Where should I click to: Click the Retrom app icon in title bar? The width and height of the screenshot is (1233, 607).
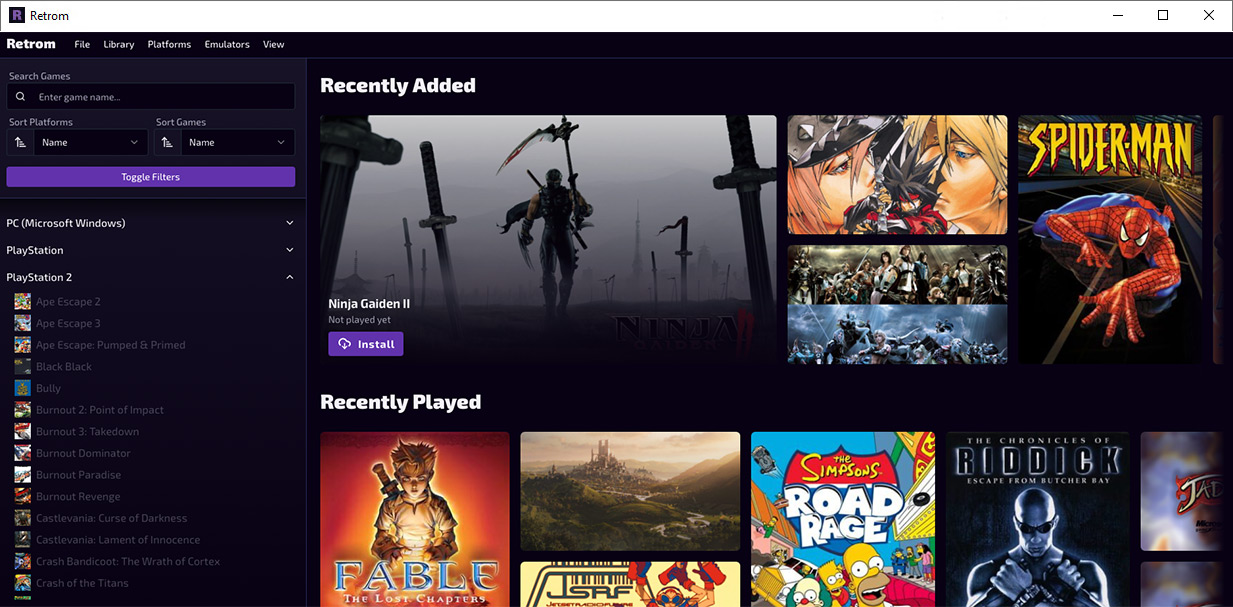tap(17, 16)
